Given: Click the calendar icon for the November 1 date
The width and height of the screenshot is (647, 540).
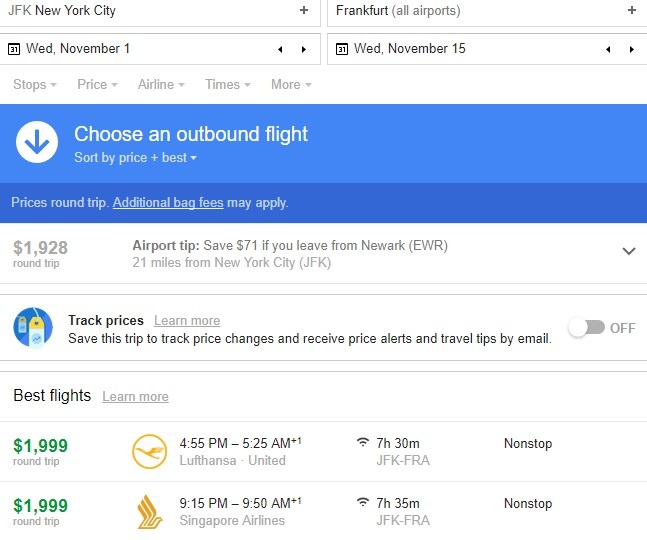Looking at the screenshot, I should tap(14, 49).
